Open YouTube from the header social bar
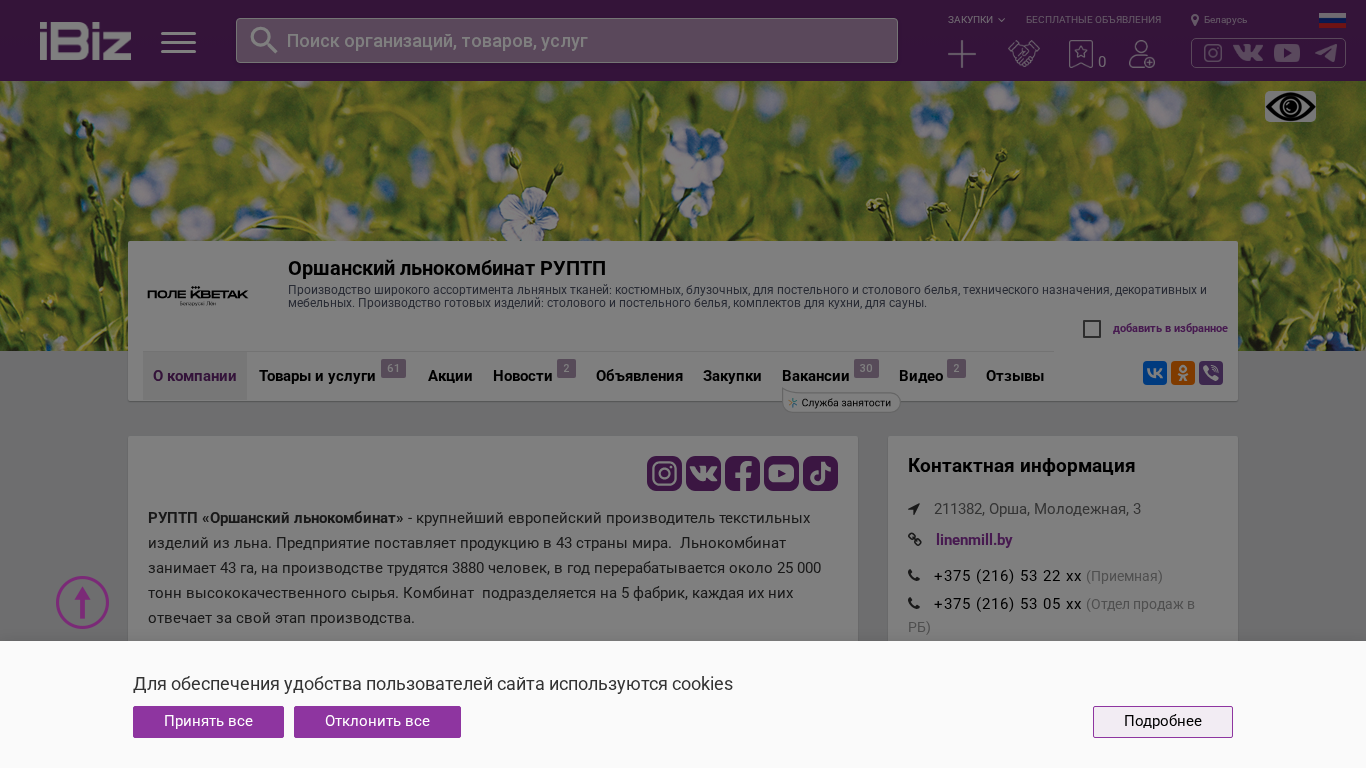 point(1287,53)
